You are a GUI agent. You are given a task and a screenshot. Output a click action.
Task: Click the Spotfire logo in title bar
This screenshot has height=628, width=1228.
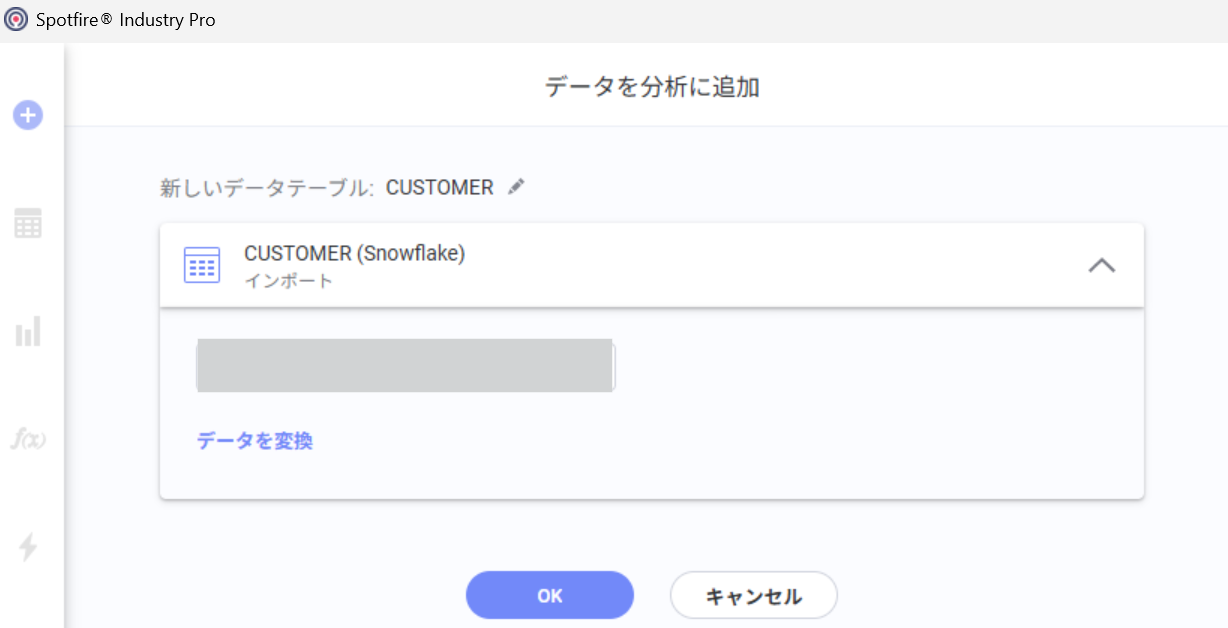[16, 19]
